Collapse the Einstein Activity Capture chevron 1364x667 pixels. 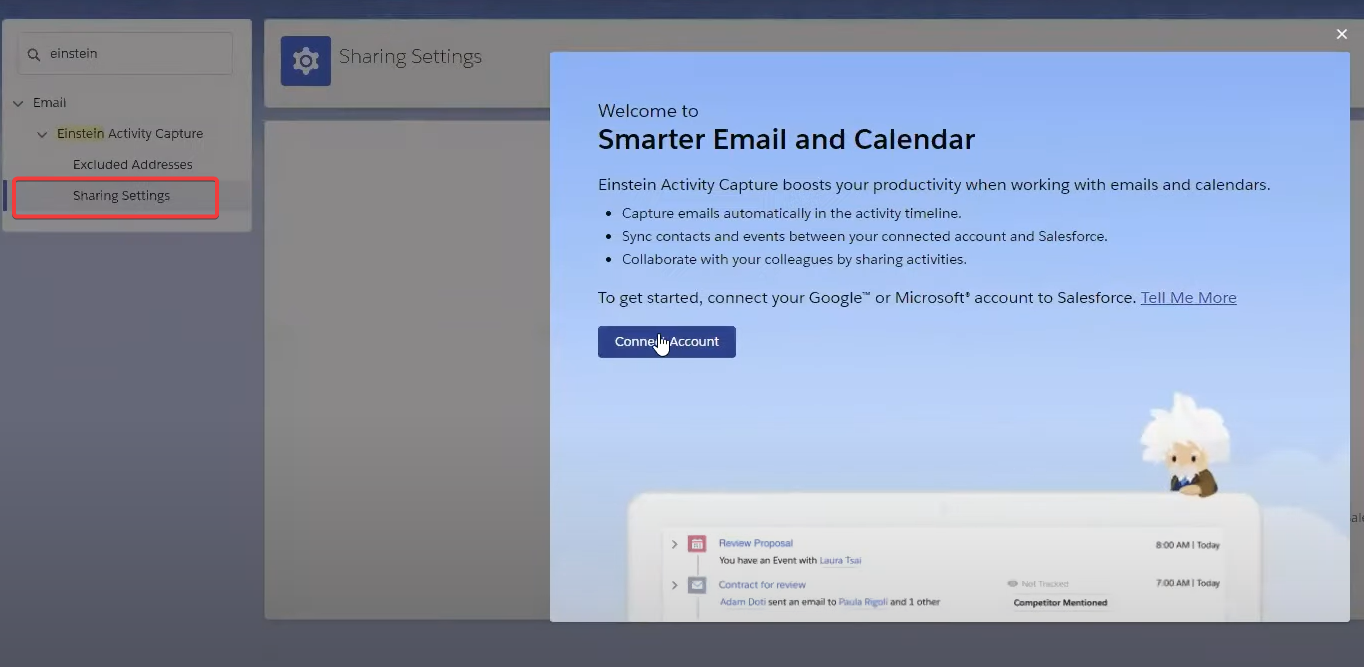point(42,134)
